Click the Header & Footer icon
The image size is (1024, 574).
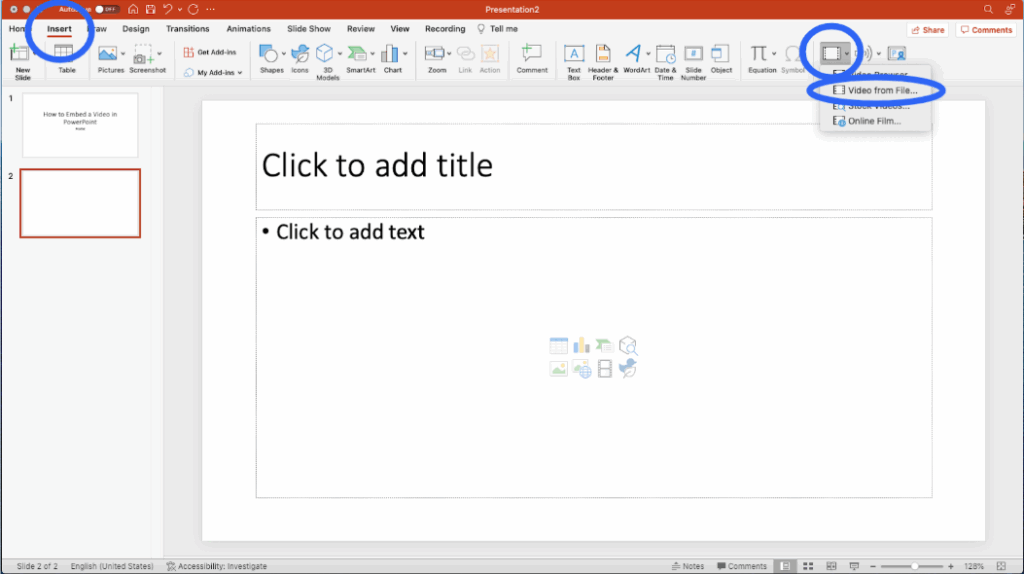pos(603,57)
